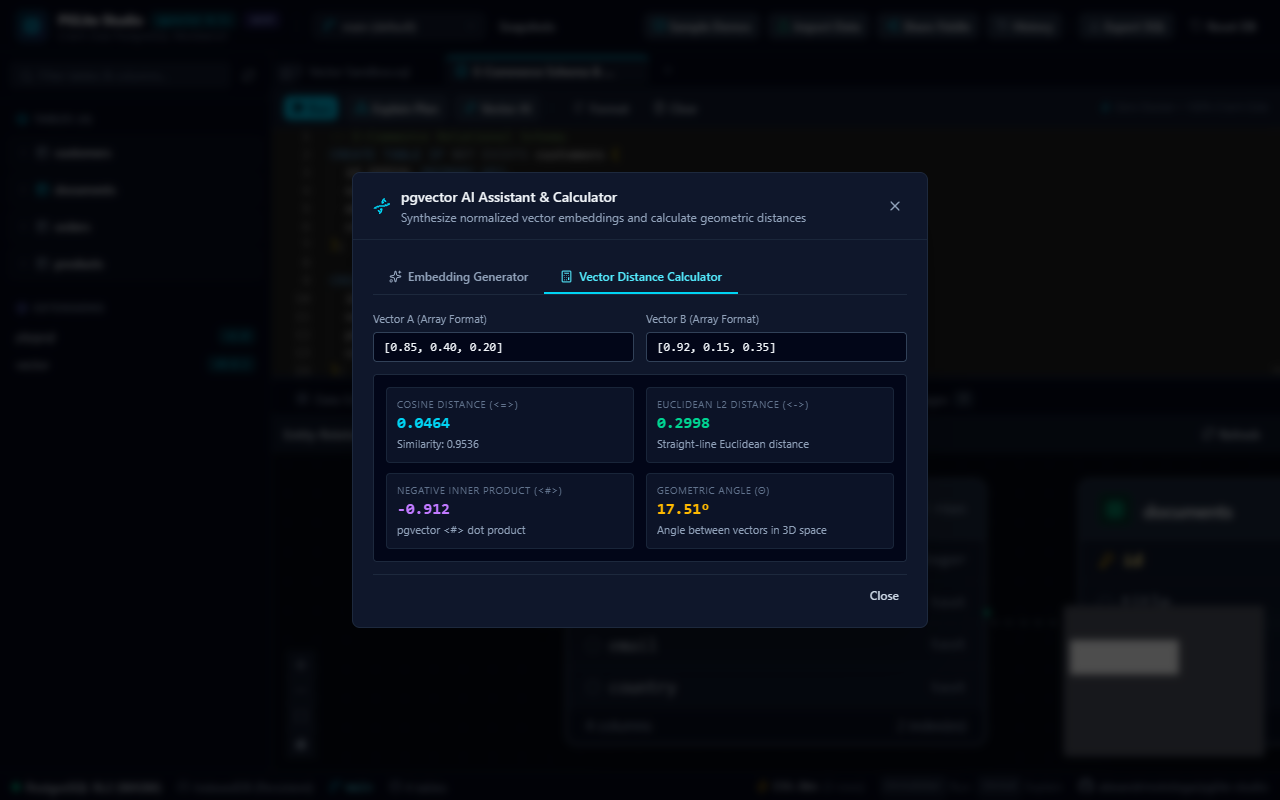This screenshot has width=1280, height=800.
Task: Focus the Vector B array input field
Action: coord(776,347)
